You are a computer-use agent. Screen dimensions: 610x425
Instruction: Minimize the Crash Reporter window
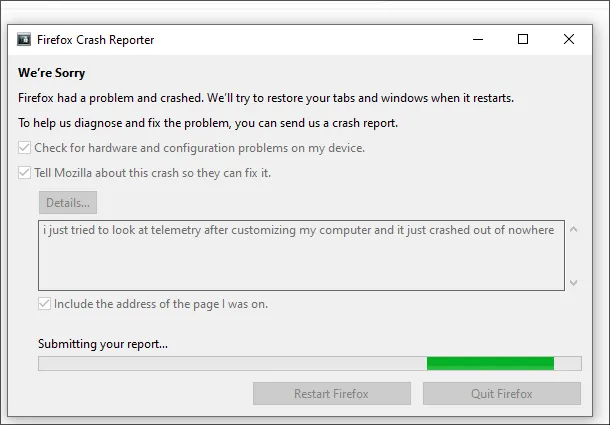pos(478,39)
